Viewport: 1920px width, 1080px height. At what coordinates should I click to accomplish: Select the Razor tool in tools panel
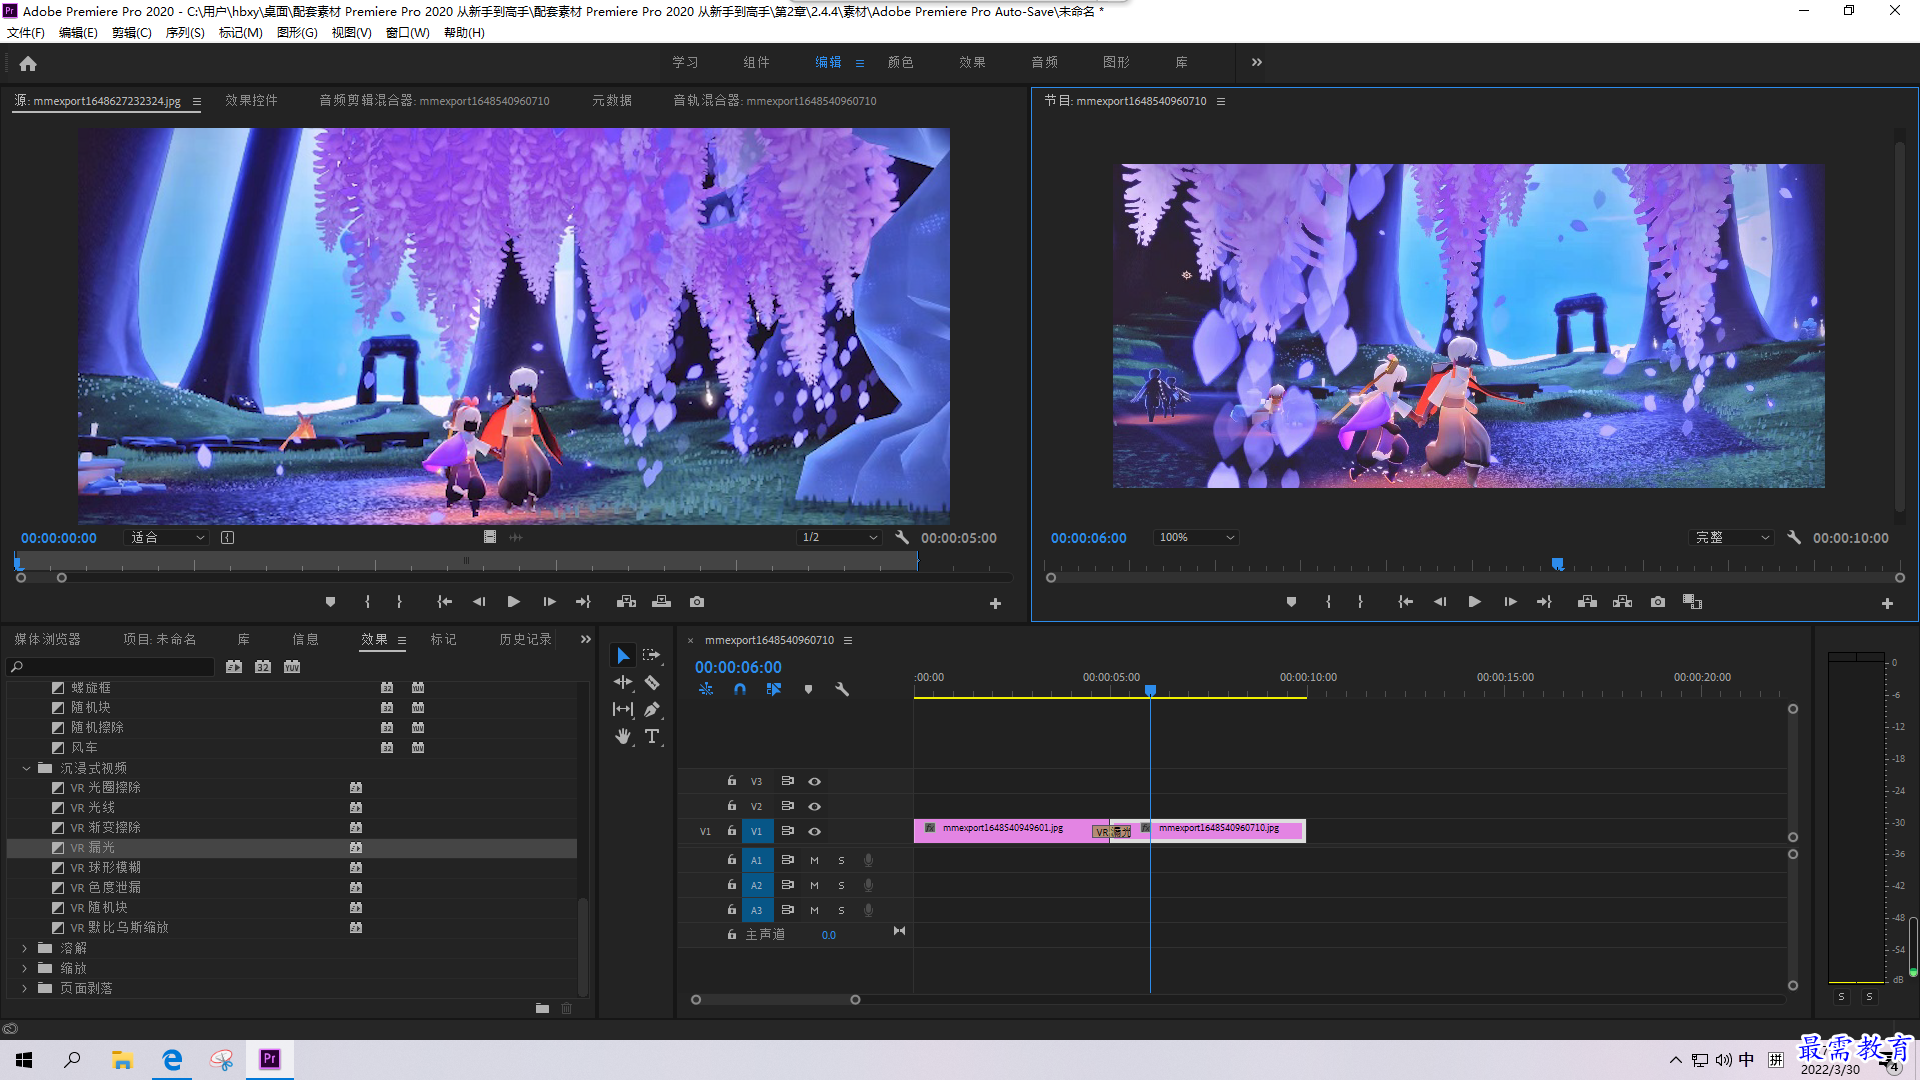(652, 683)
